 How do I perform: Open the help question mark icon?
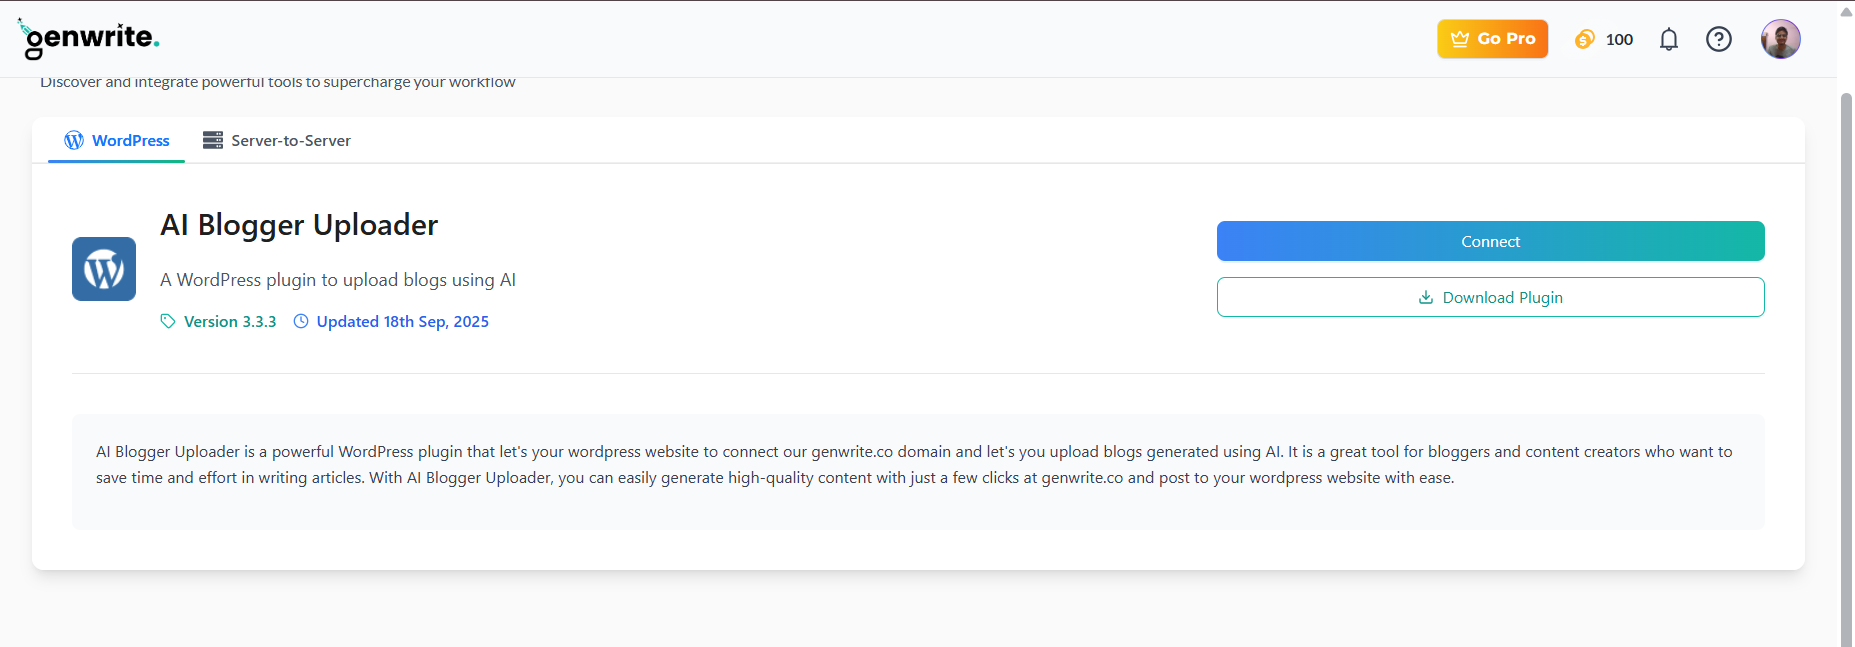click(x=1719, y=39)
